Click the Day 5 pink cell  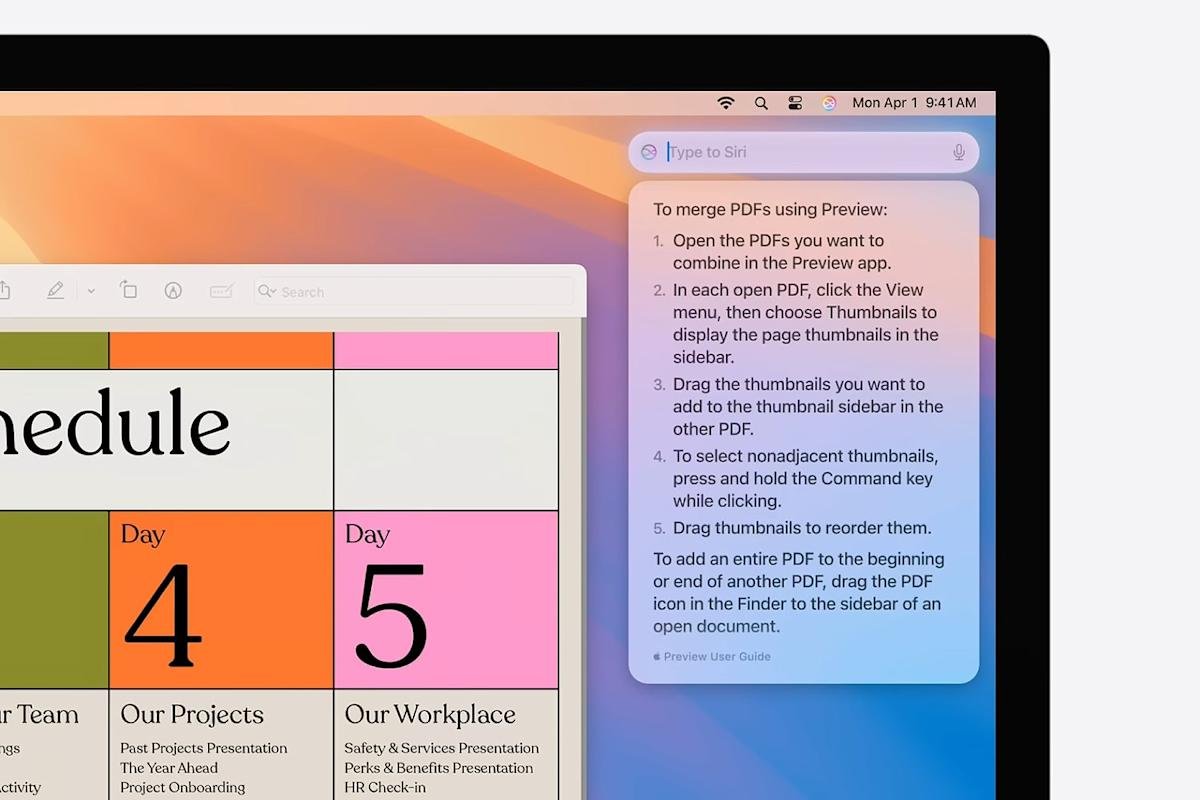click(x=445, y=600)
